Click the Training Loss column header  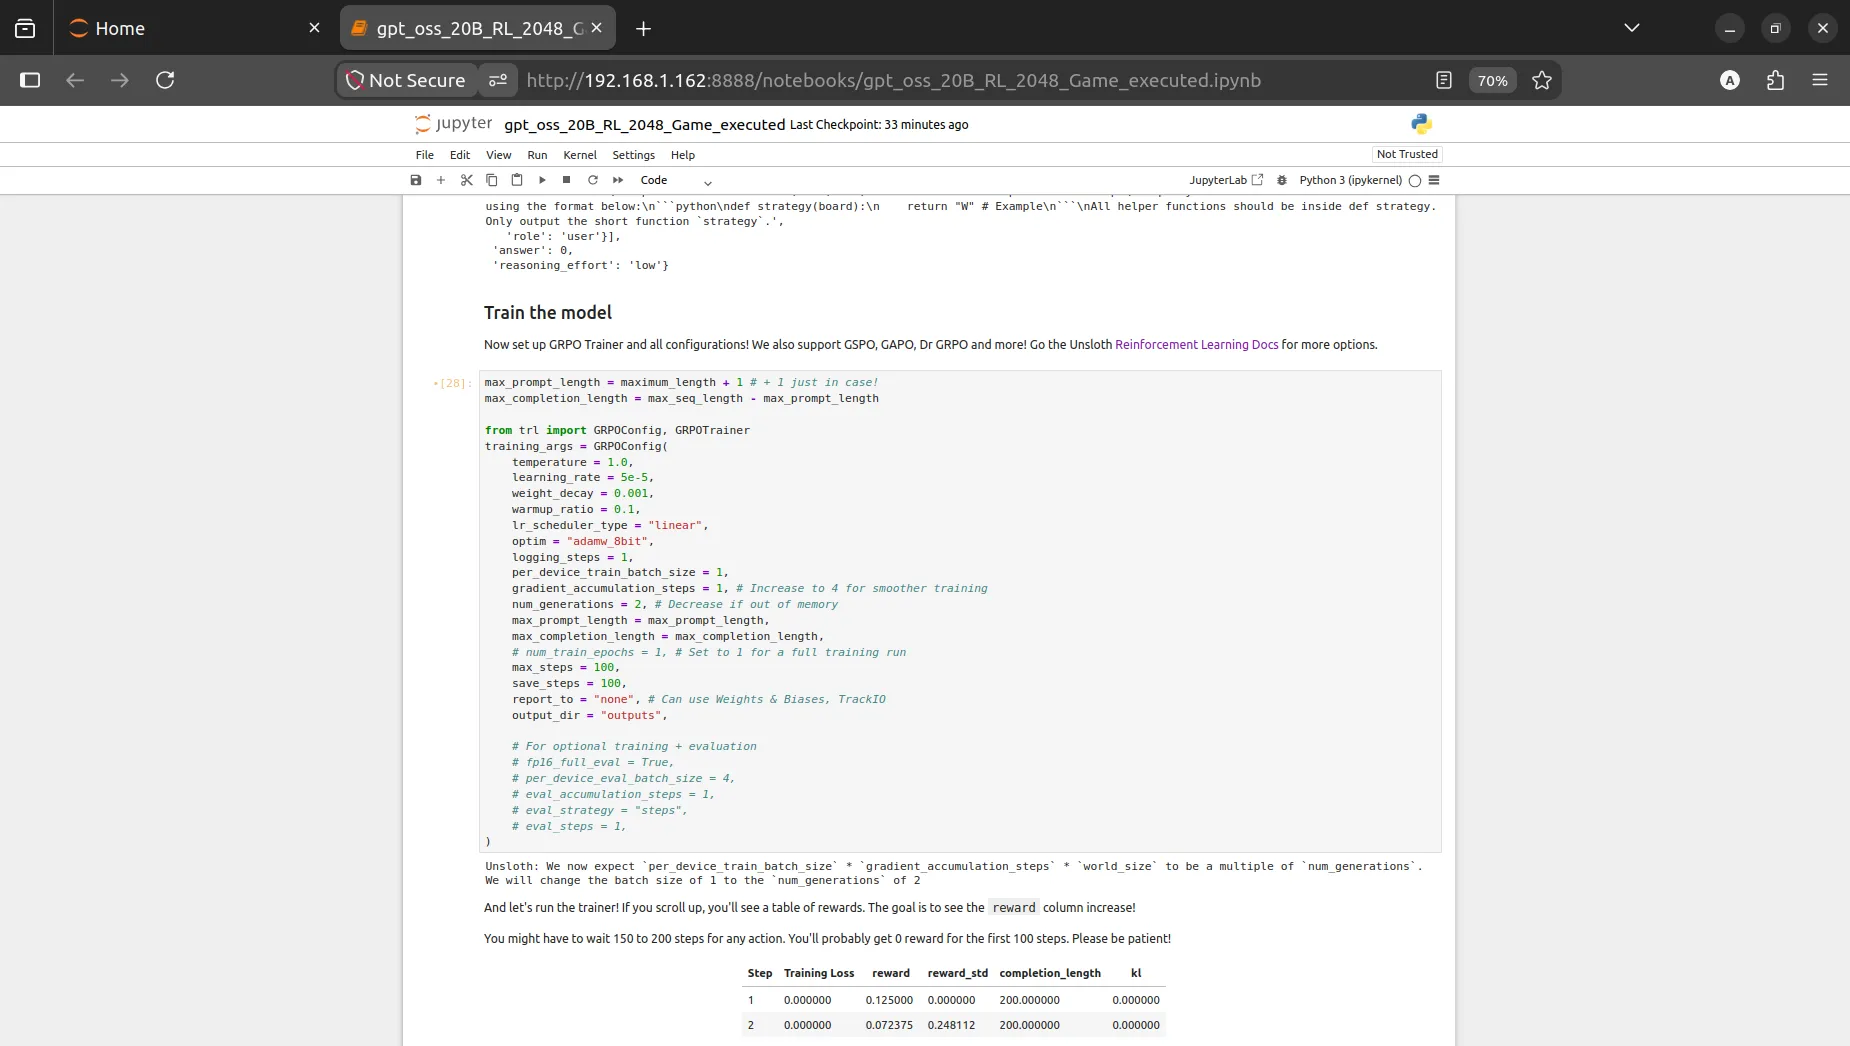819,973
